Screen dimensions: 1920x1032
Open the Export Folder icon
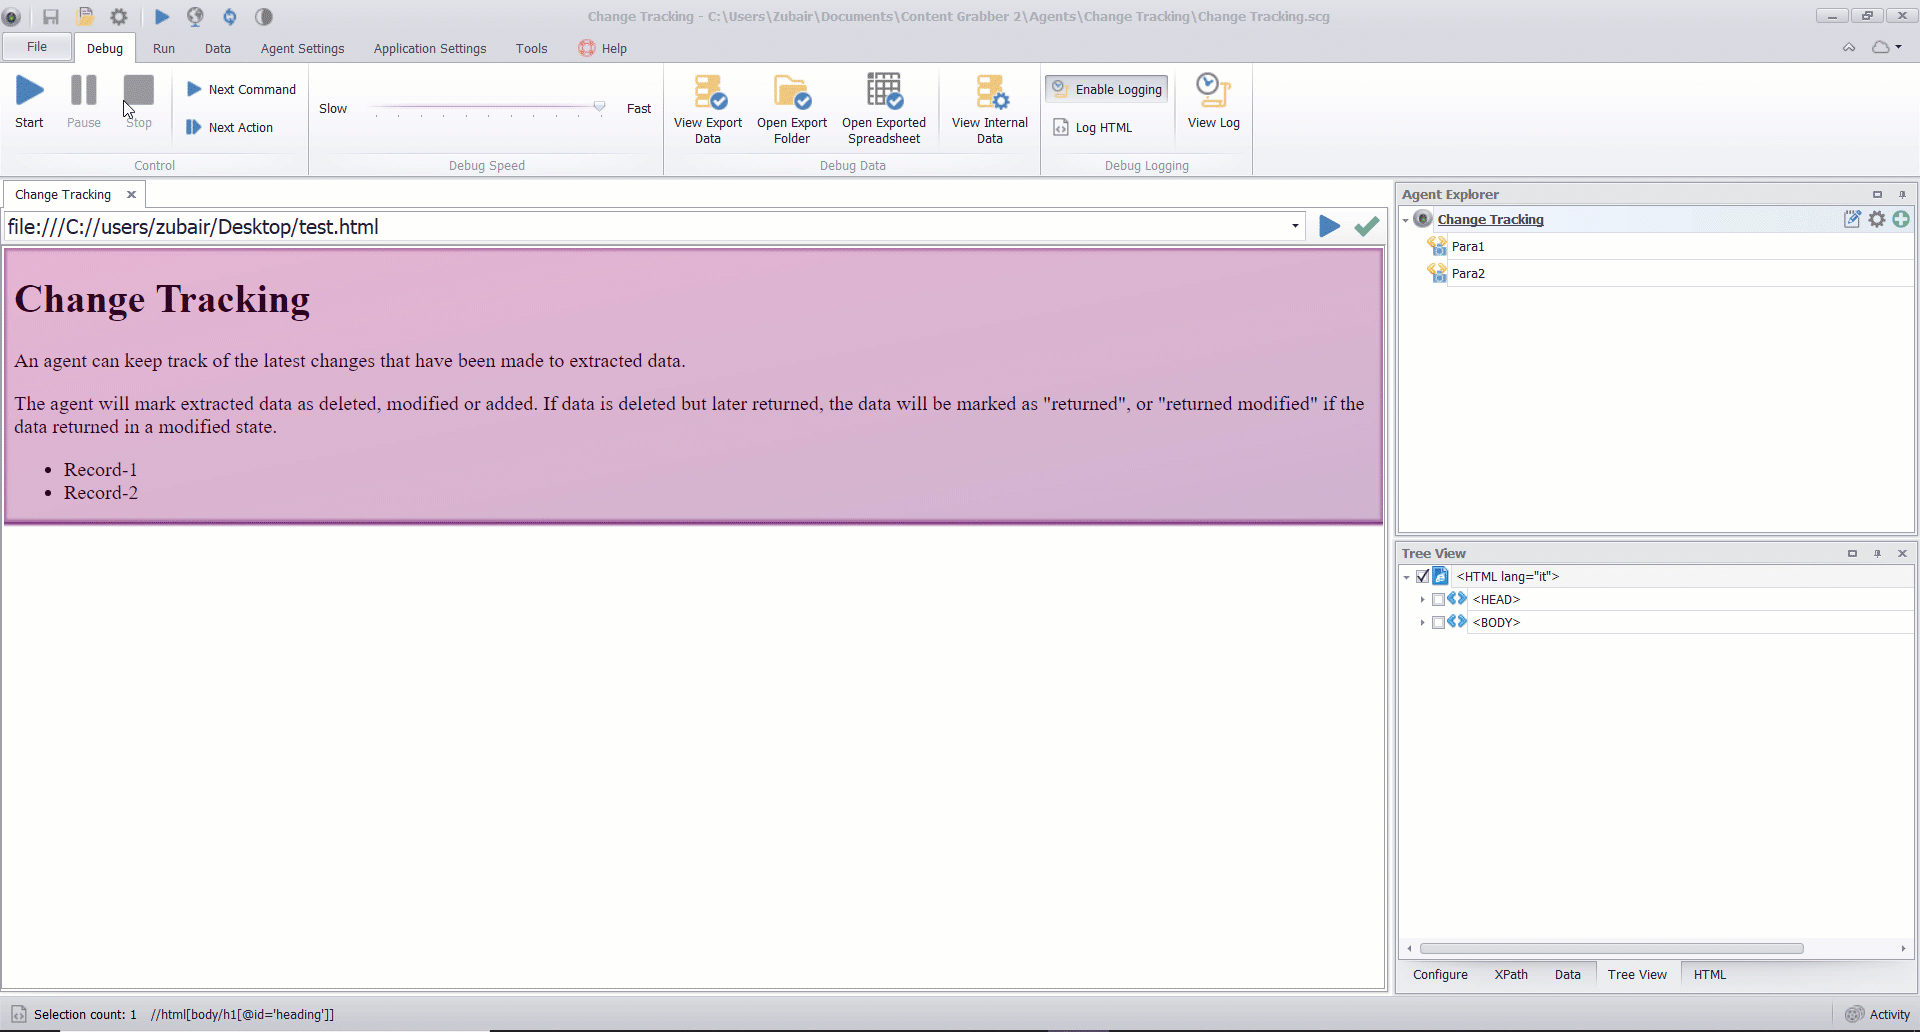791,91
